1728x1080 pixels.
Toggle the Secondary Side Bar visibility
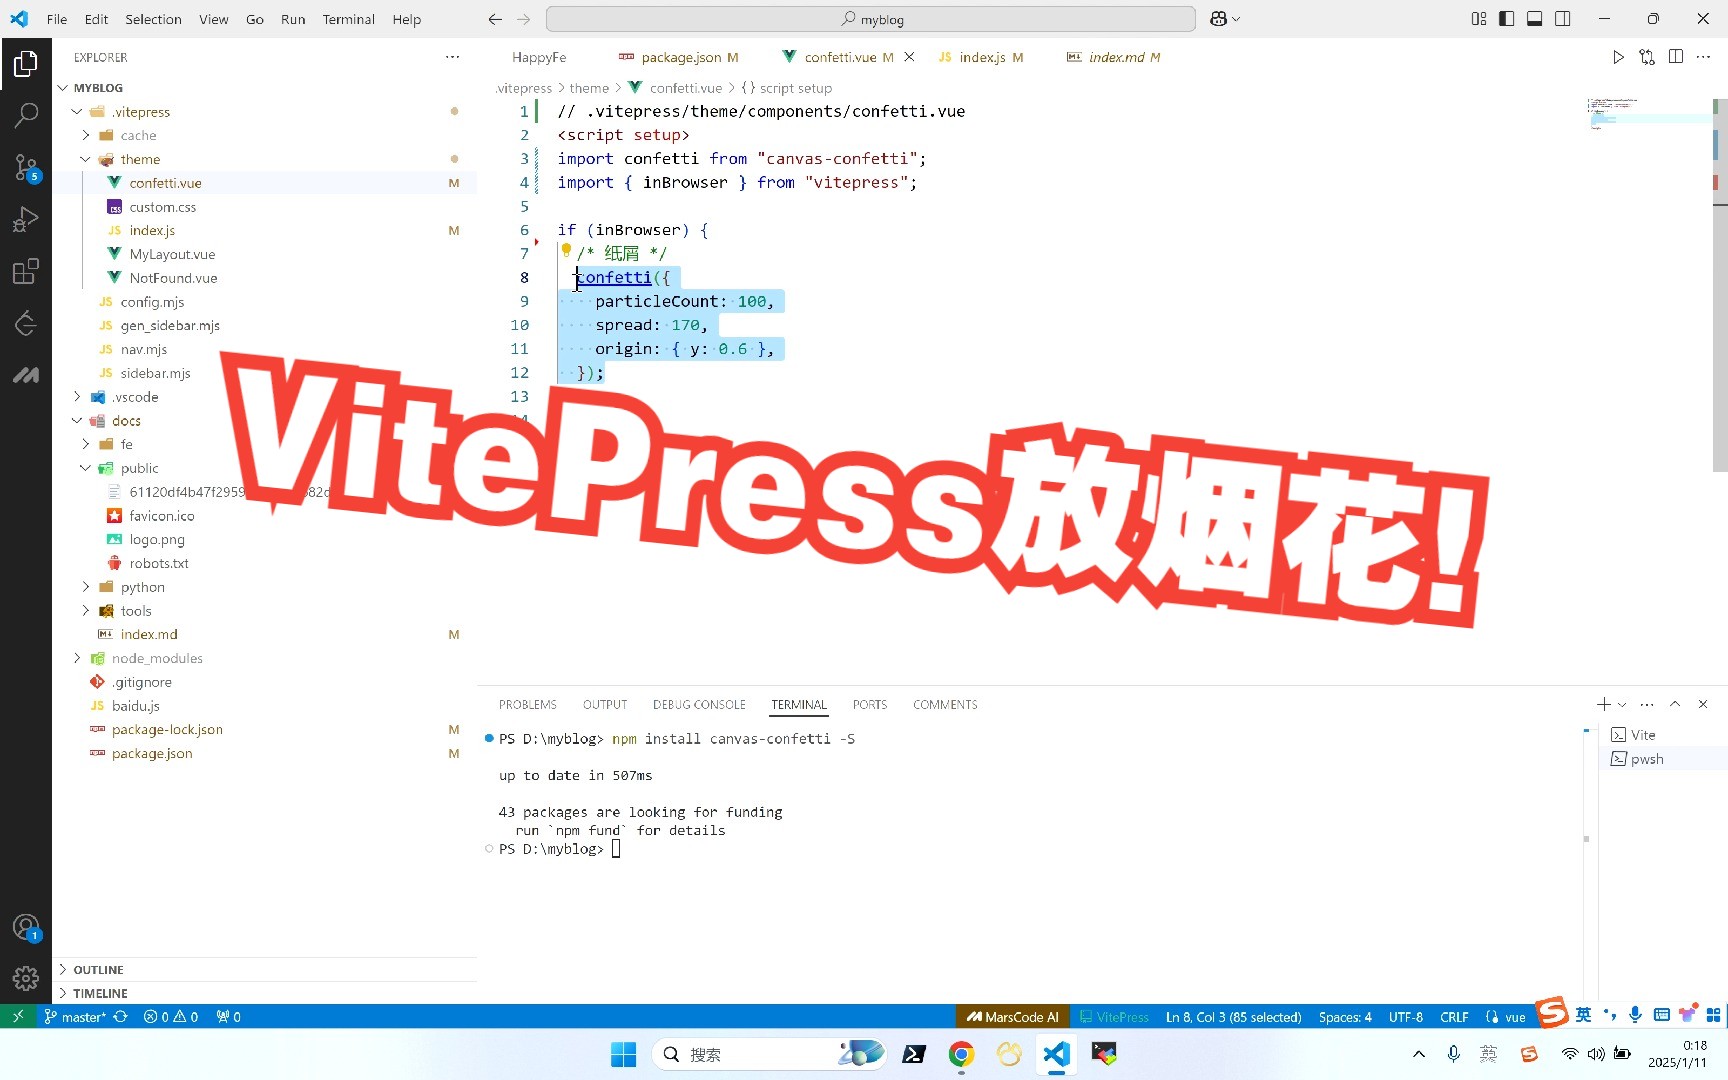tap(1563, 19)
